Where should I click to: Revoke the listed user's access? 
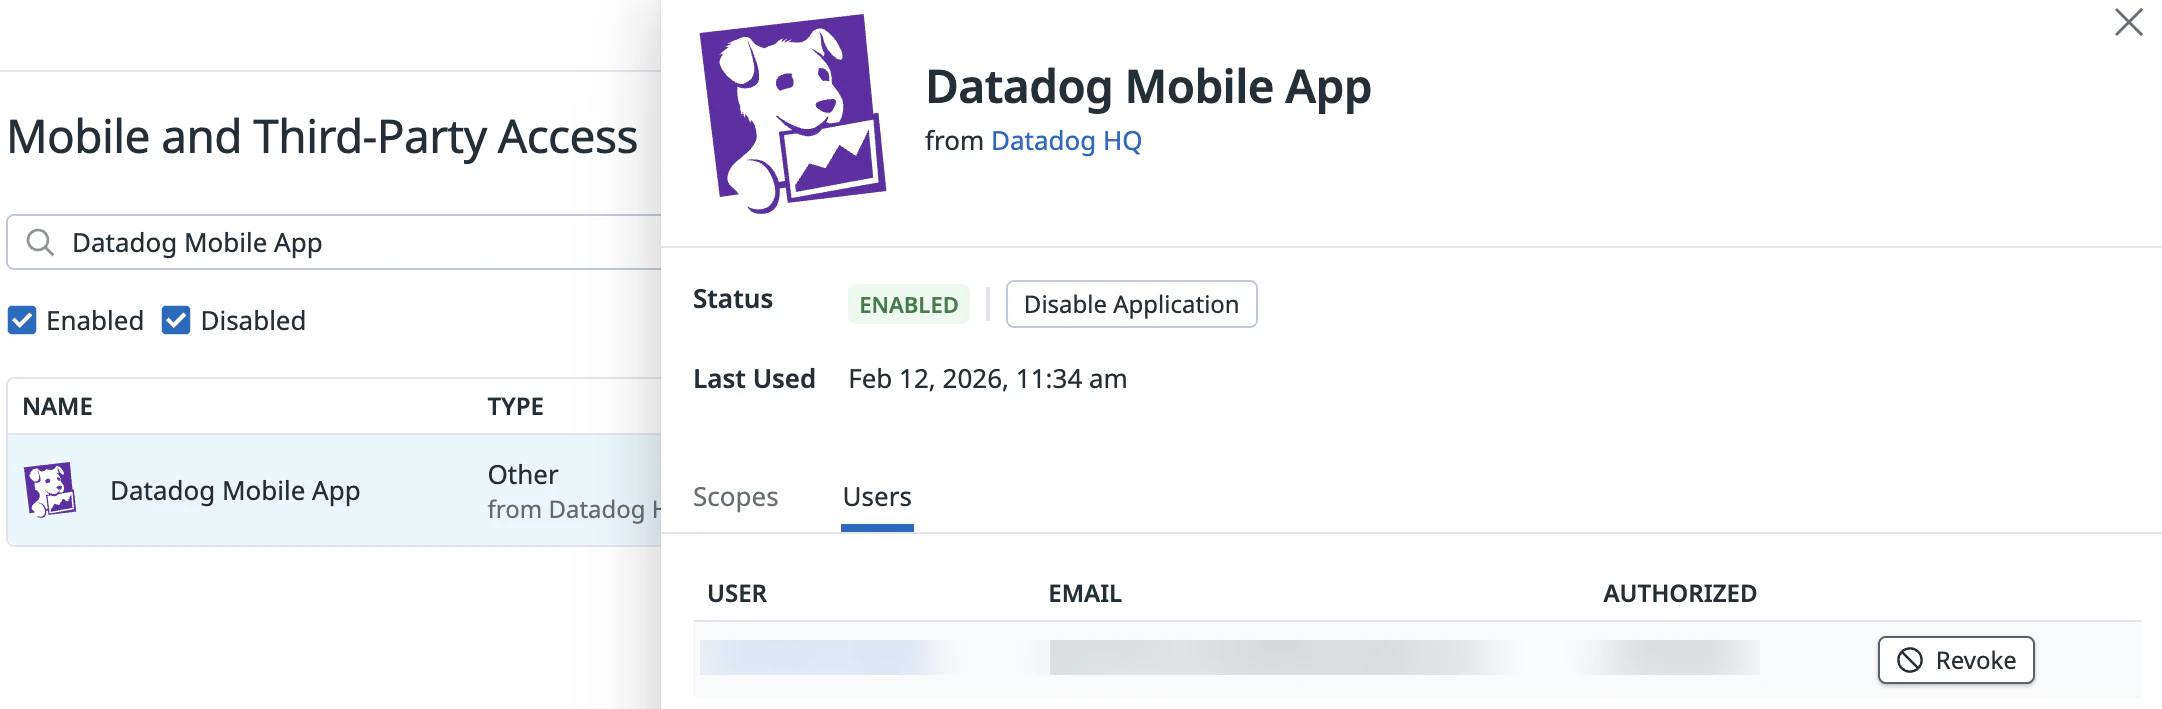tap(1955, 660)
